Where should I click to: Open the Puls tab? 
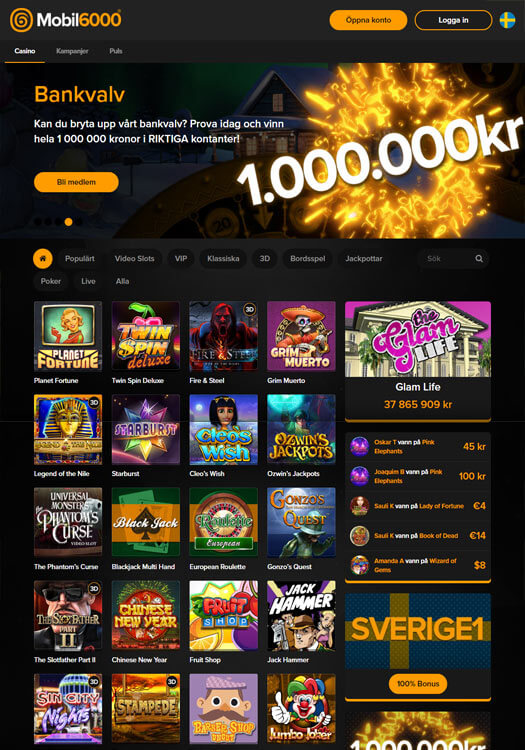point(116,51)
